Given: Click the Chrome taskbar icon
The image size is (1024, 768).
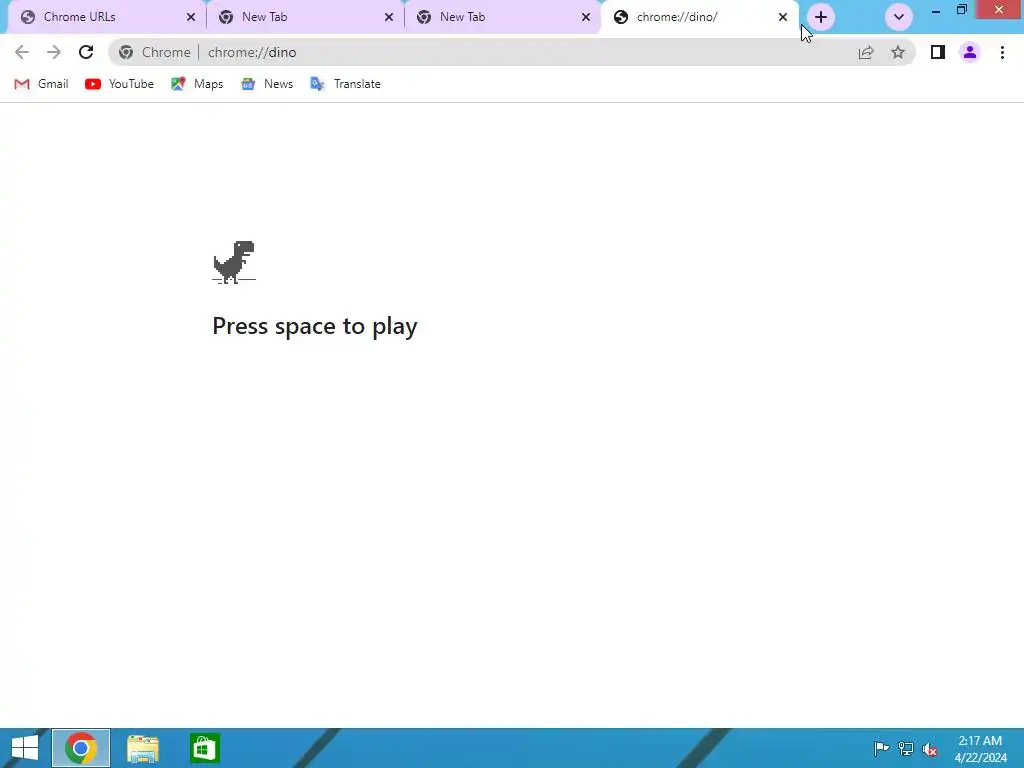Looking at the screenshot, I should pos(81,748).
